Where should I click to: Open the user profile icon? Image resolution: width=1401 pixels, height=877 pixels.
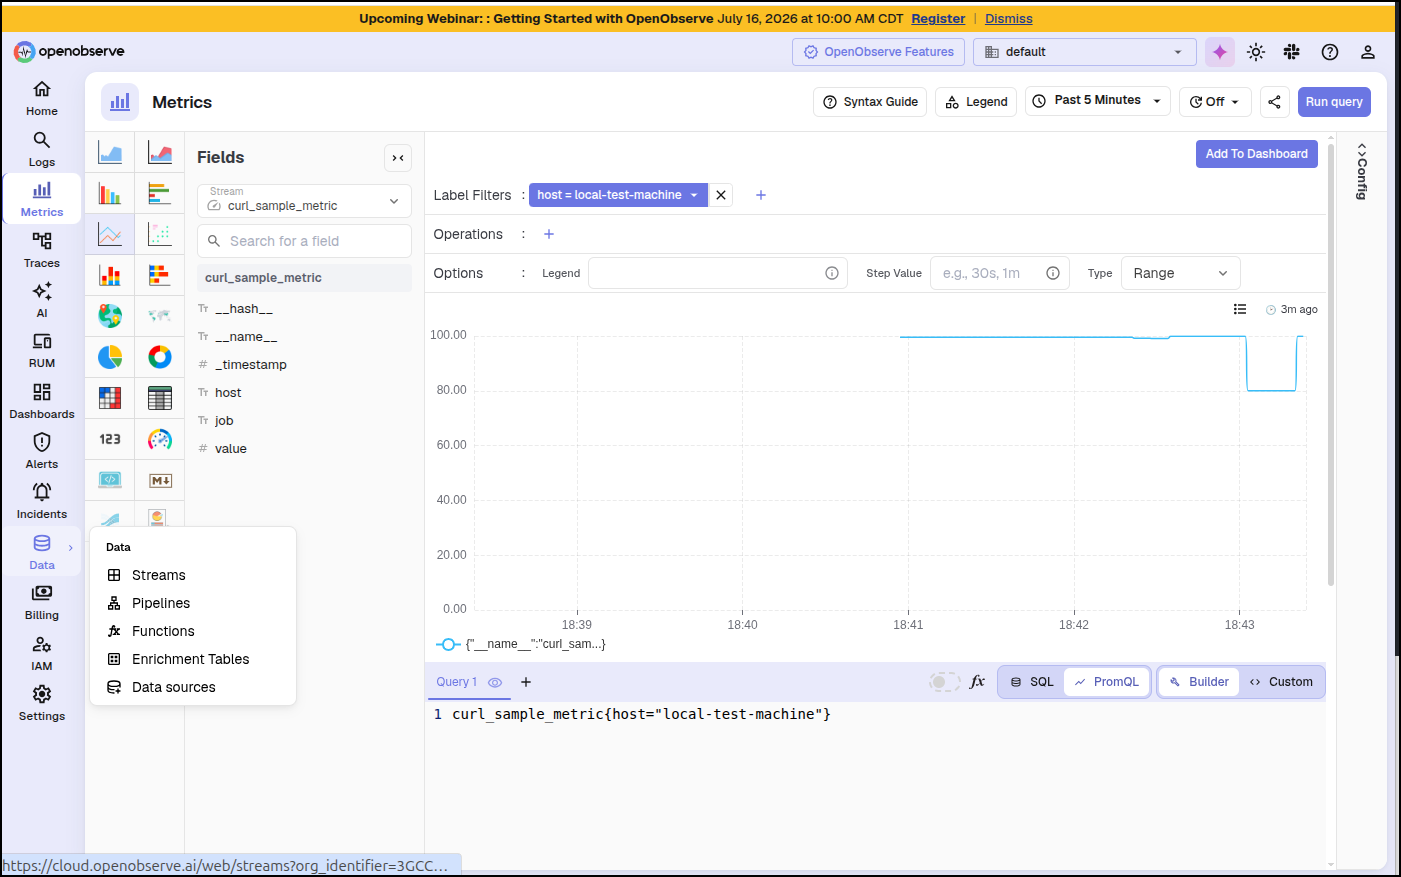1368,52
